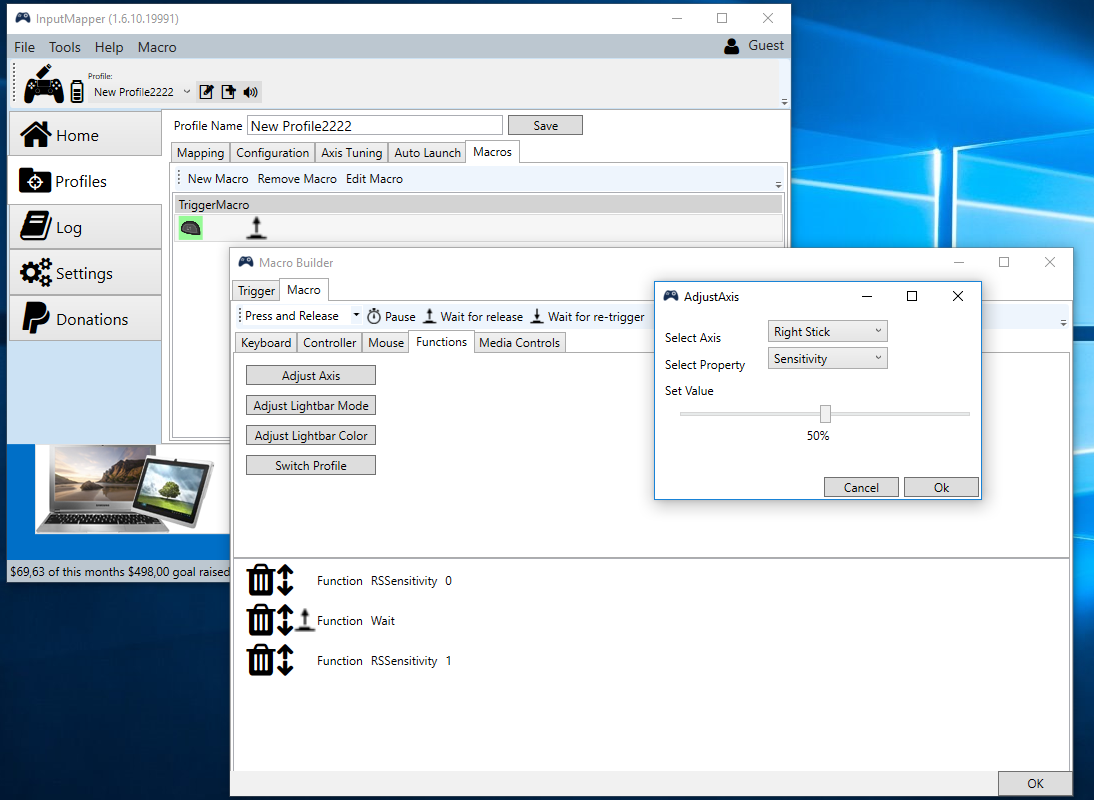
Task: Click Remove Macro in toolbar
Action: click(x=297, y=179)
